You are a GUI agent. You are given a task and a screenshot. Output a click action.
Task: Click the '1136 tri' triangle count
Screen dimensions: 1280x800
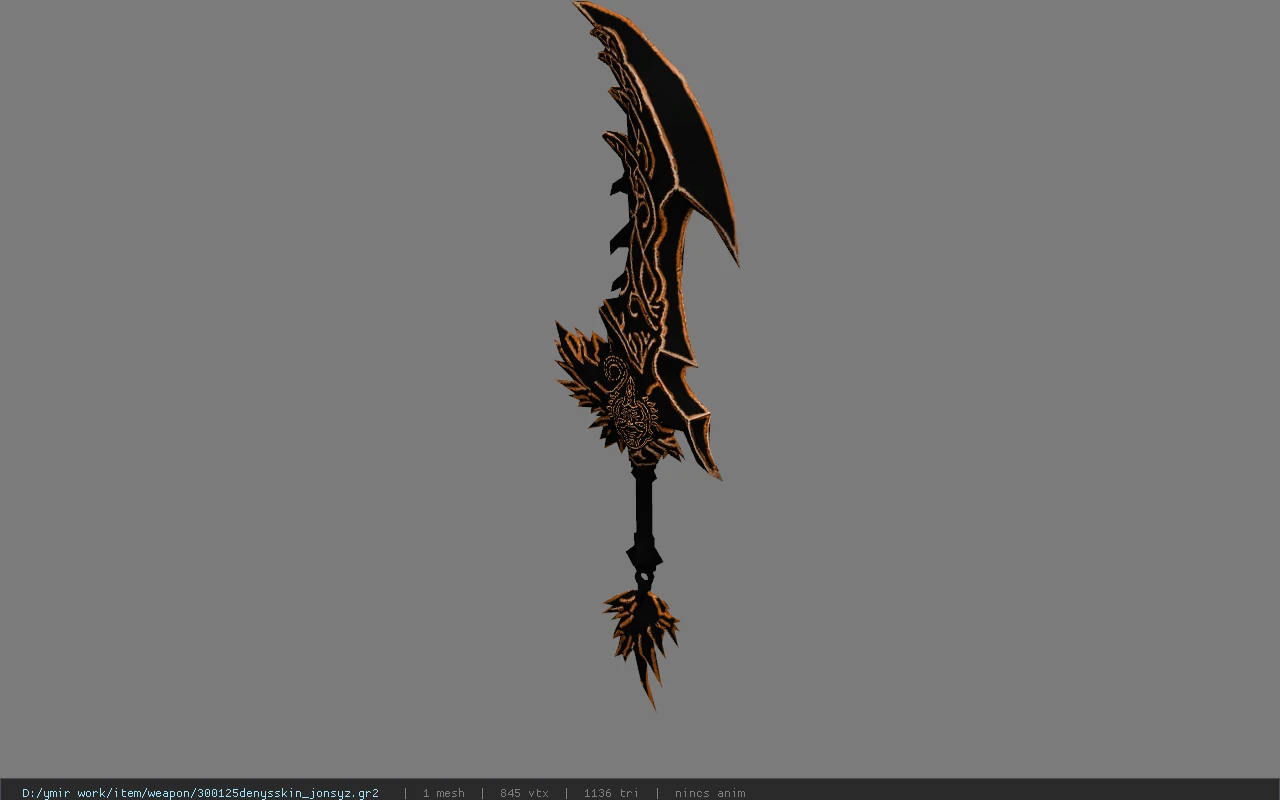pyautogui.click(x=611, y=793)
